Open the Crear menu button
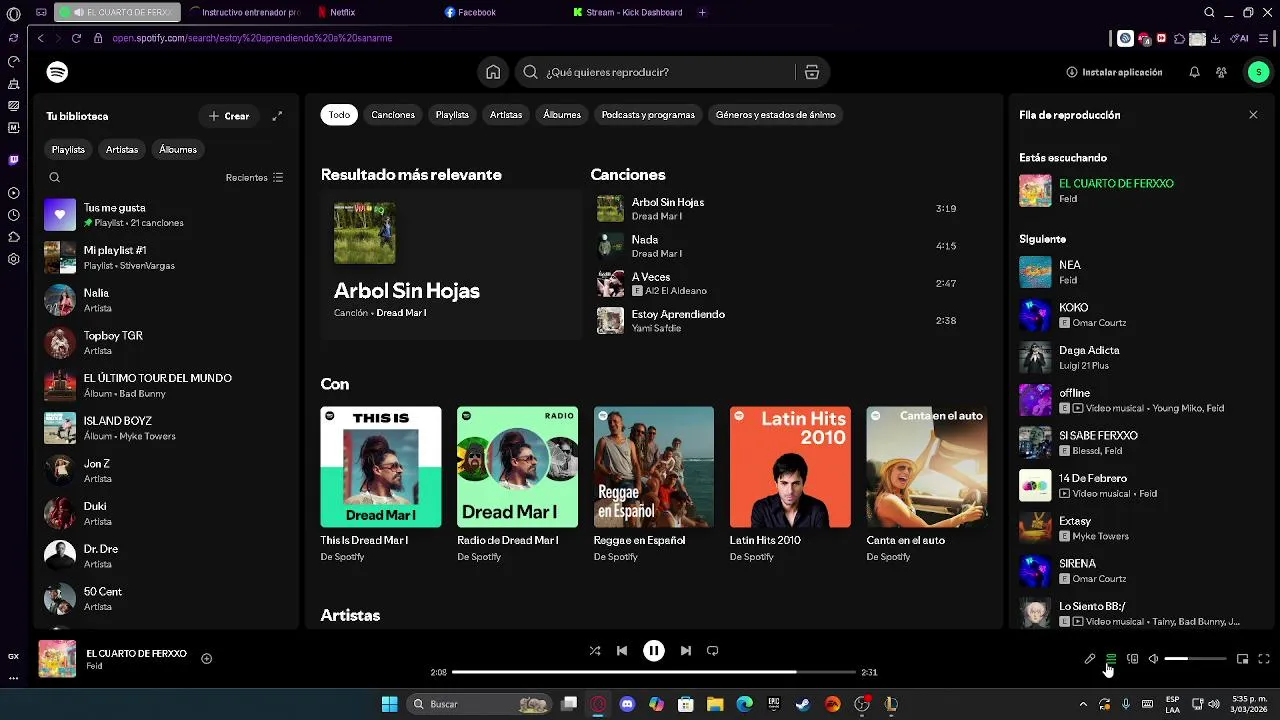 pyautogui.click(x=229, y=116)
